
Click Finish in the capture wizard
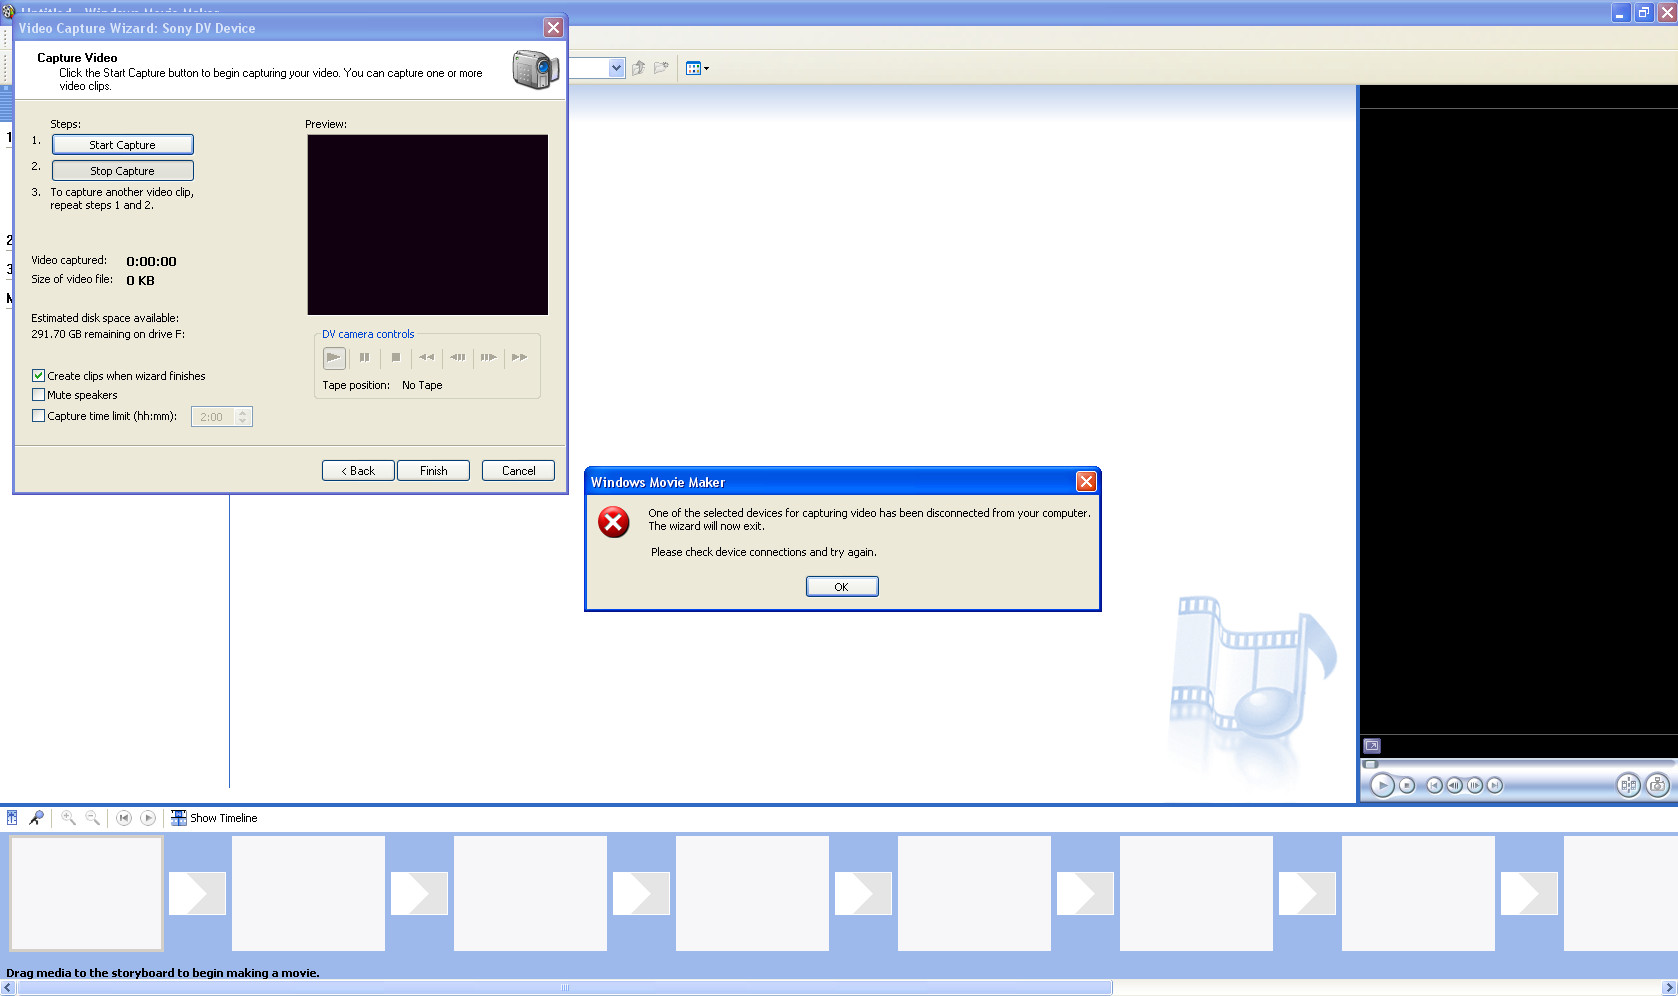[x=433, y=471]
